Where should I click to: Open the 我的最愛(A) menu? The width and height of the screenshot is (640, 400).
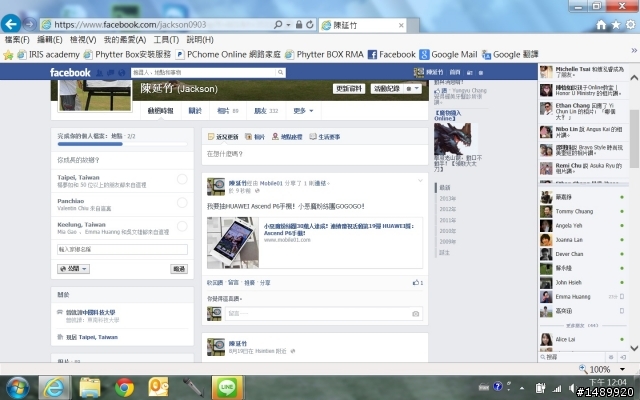[125, 40]
